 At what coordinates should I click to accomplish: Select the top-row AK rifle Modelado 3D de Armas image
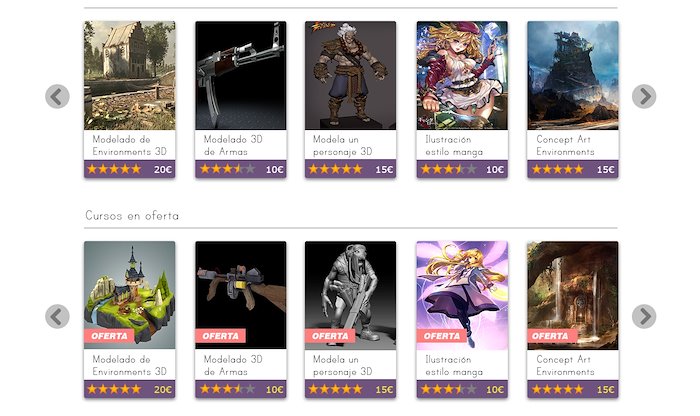pyautogui.click(x=241, y=75)
